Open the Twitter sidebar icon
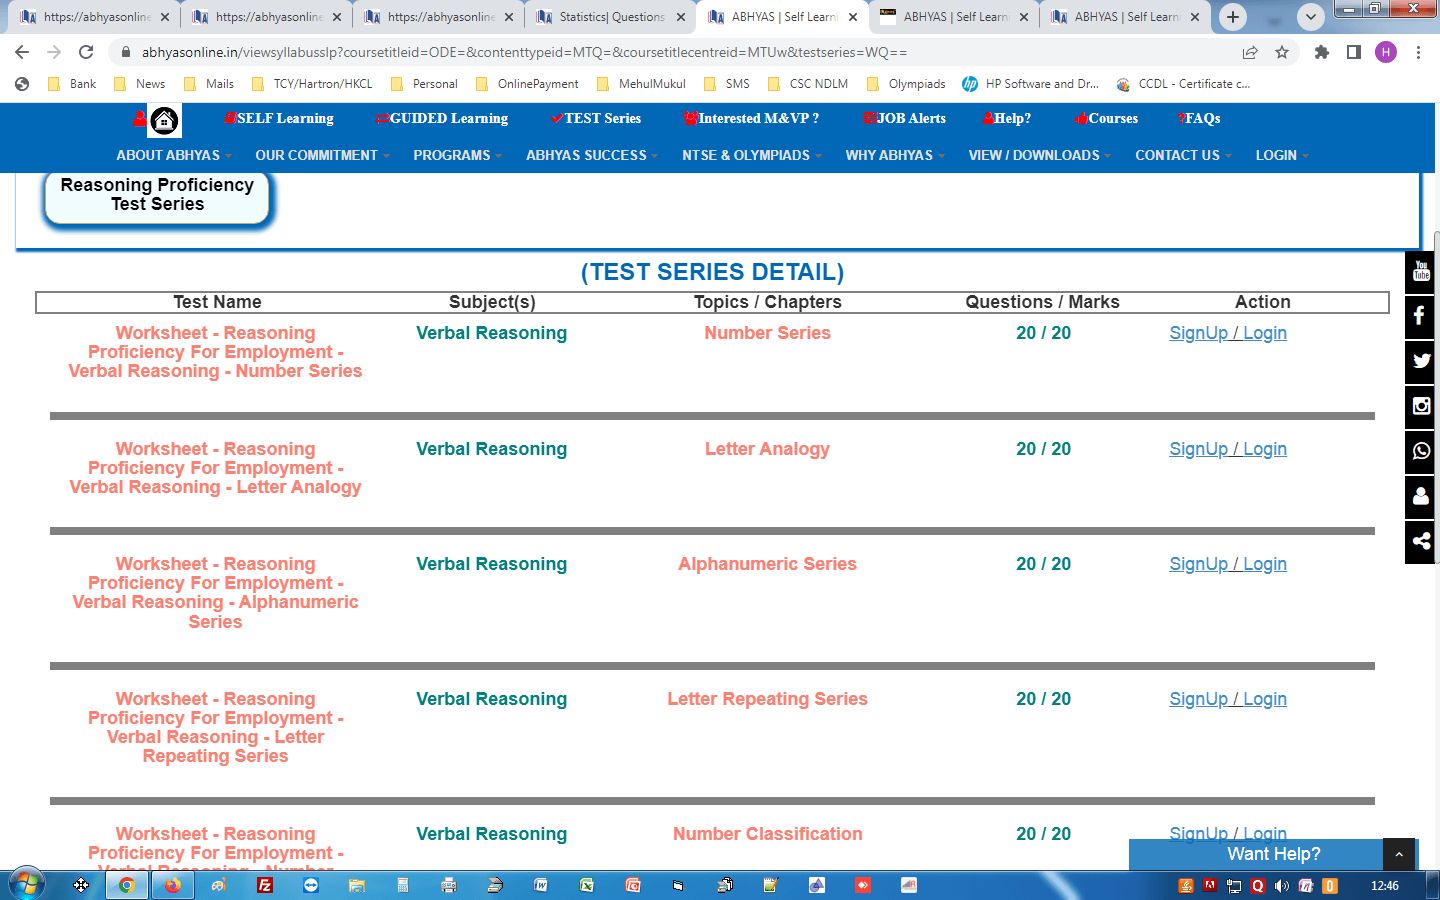Screen dimensions: 1440x900 click(1421, 361)
